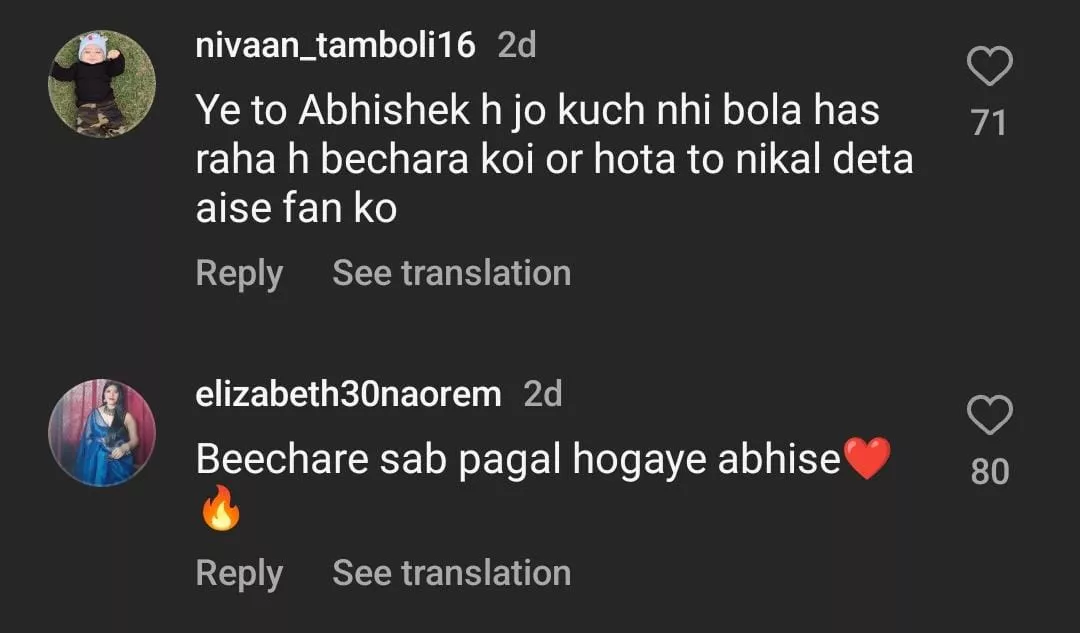
Task: Open the elizabeth30naorem username link
Action: (x=348, y=394)
